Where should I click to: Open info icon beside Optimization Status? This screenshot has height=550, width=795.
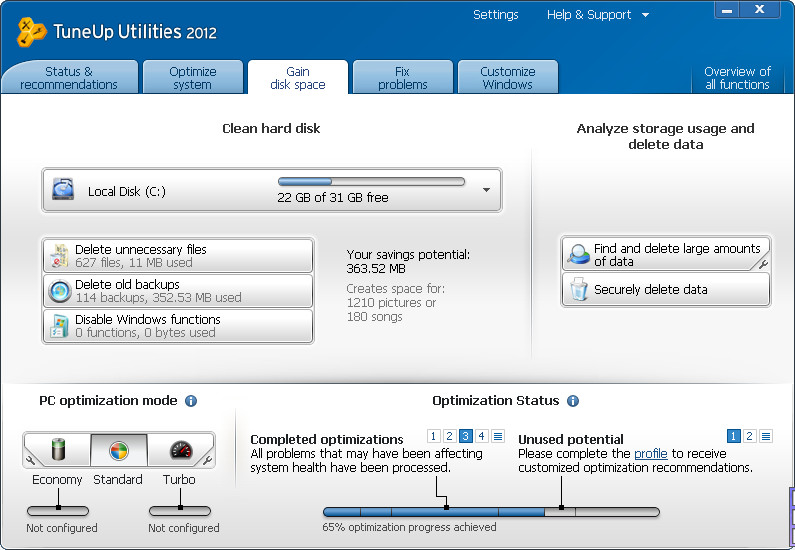[572, 401]
